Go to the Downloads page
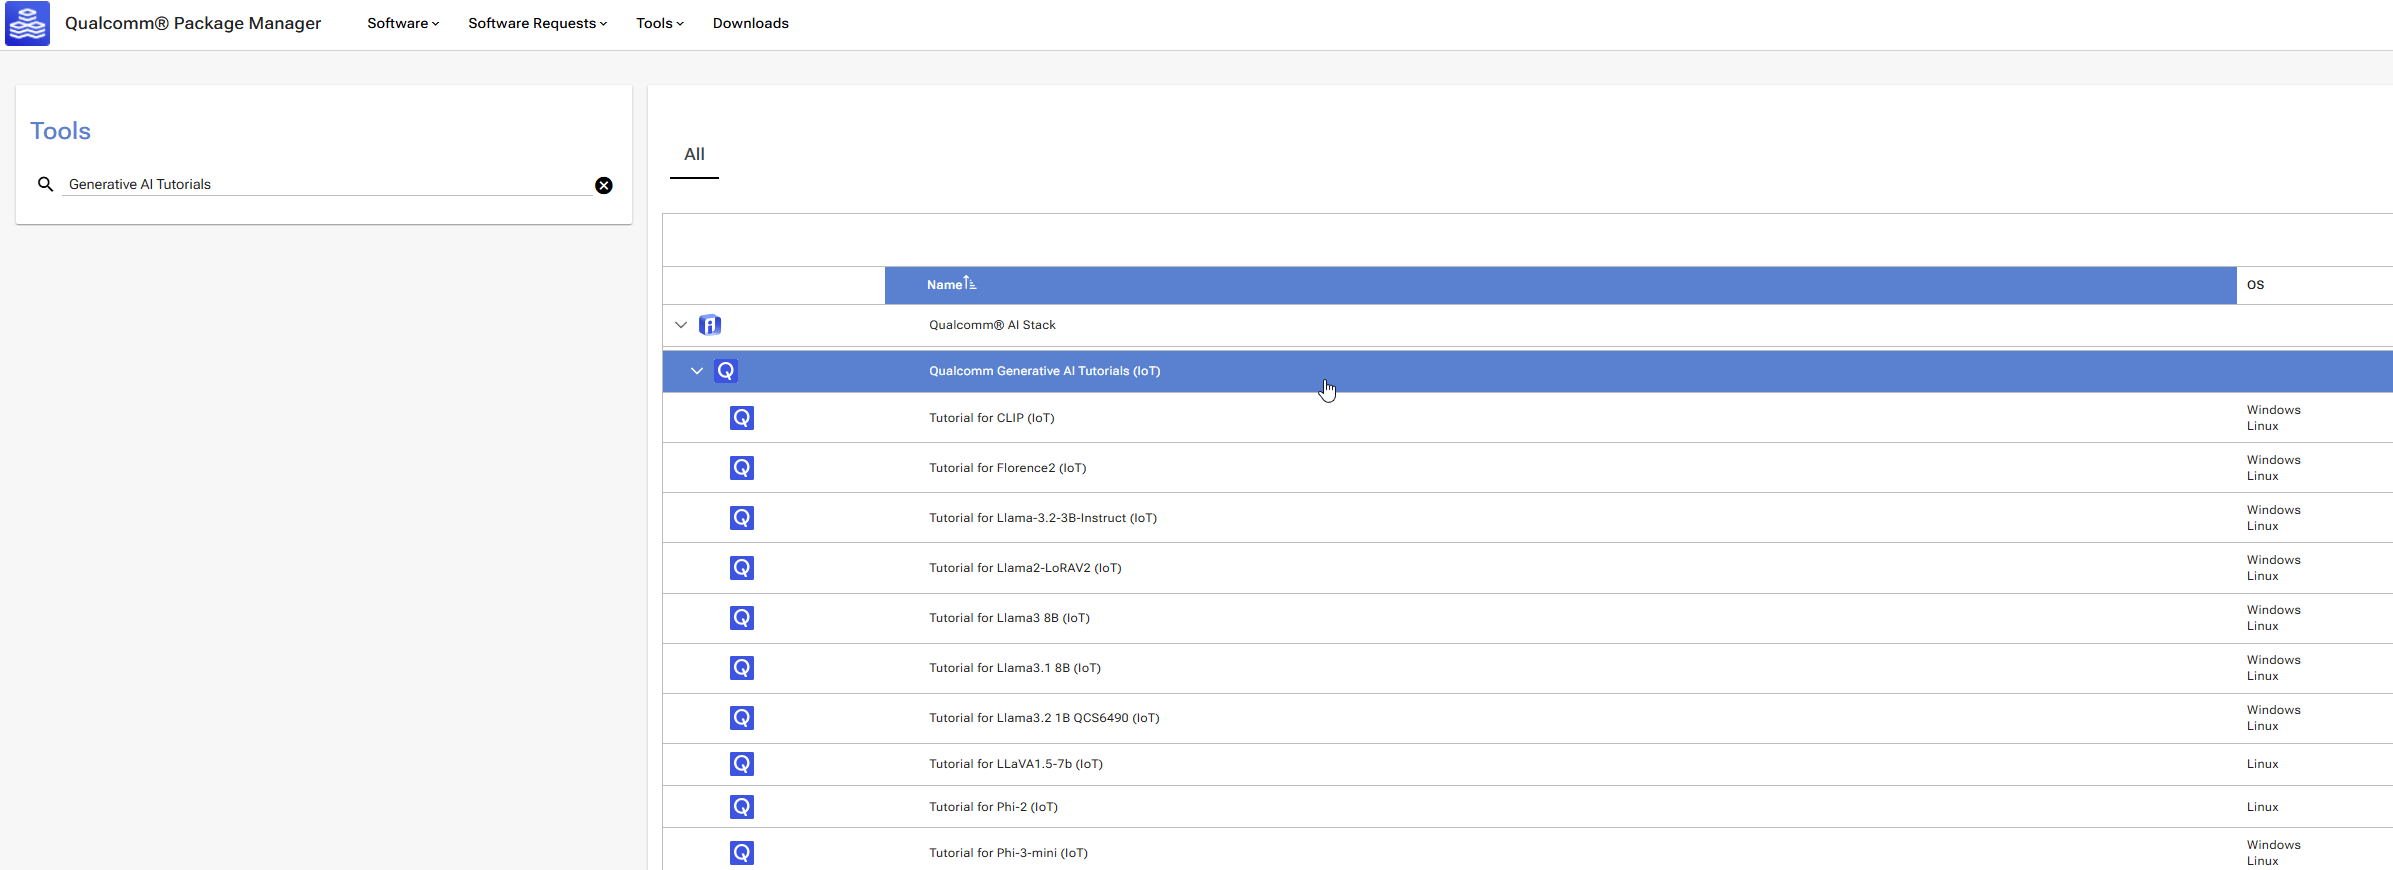2393x870 pixels. pos(751,23)
